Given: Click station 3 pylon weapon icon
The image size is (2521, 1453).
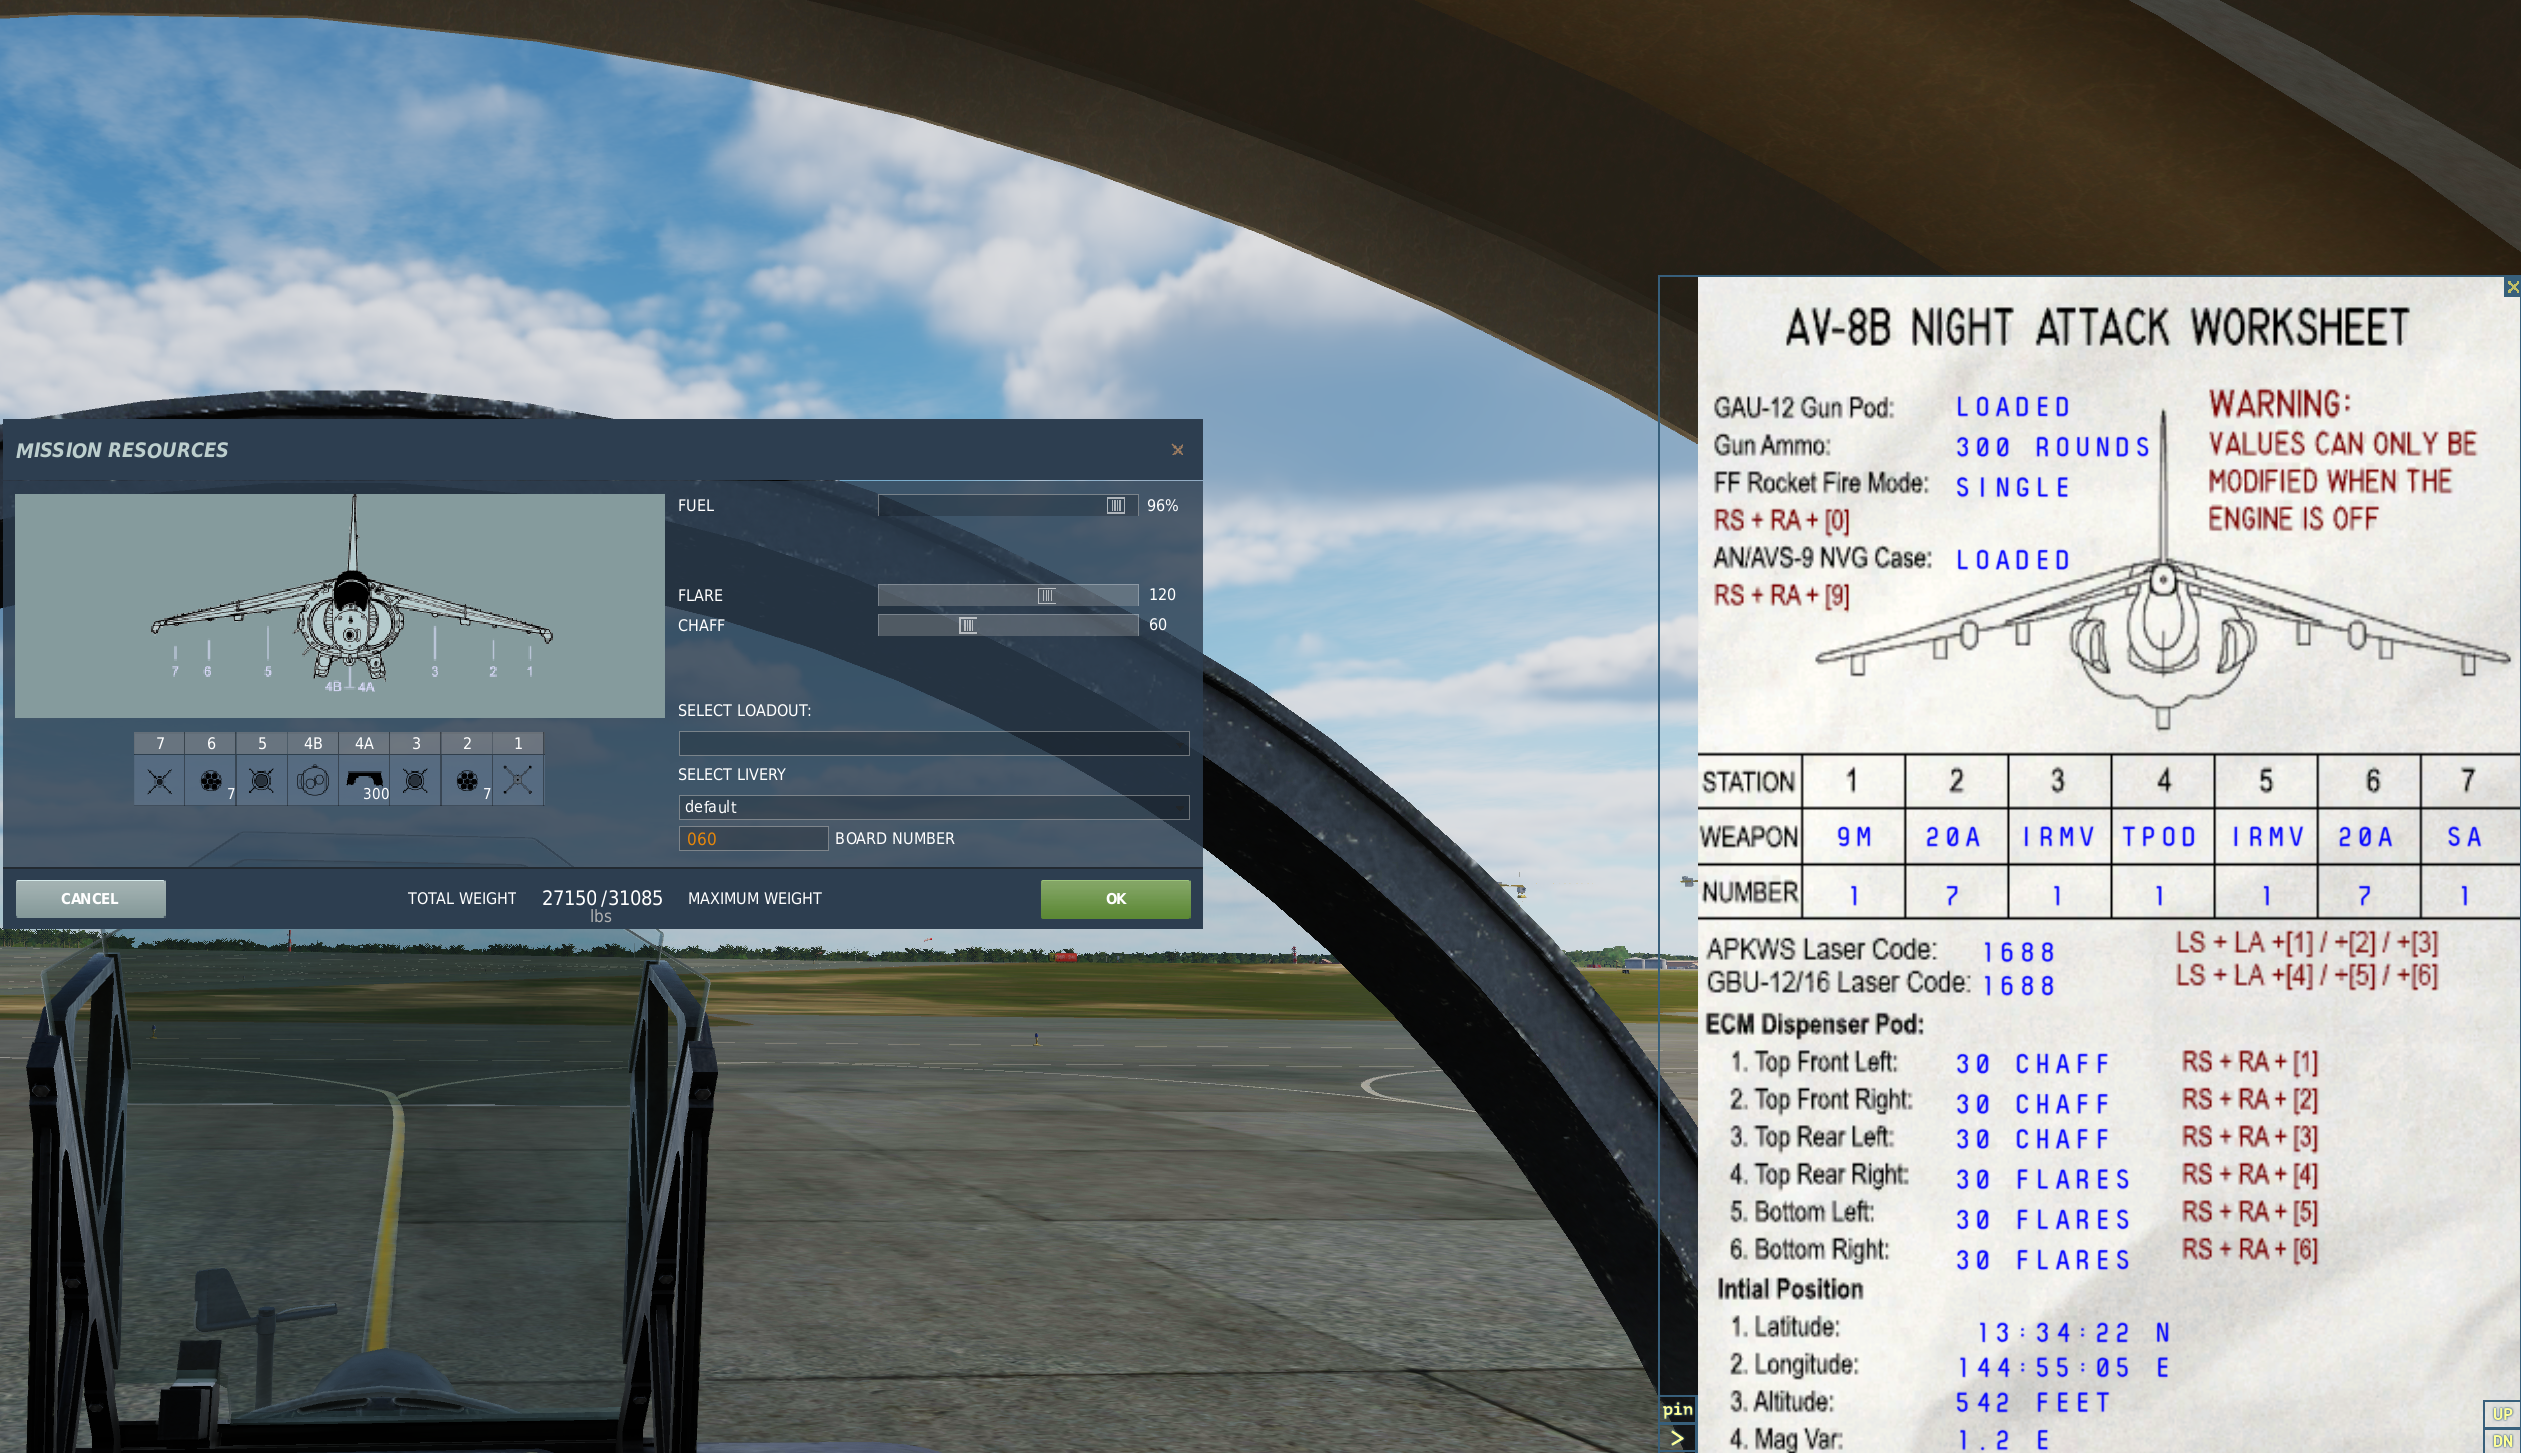Looking at the screenshot, I should click(x=416, y=780).
